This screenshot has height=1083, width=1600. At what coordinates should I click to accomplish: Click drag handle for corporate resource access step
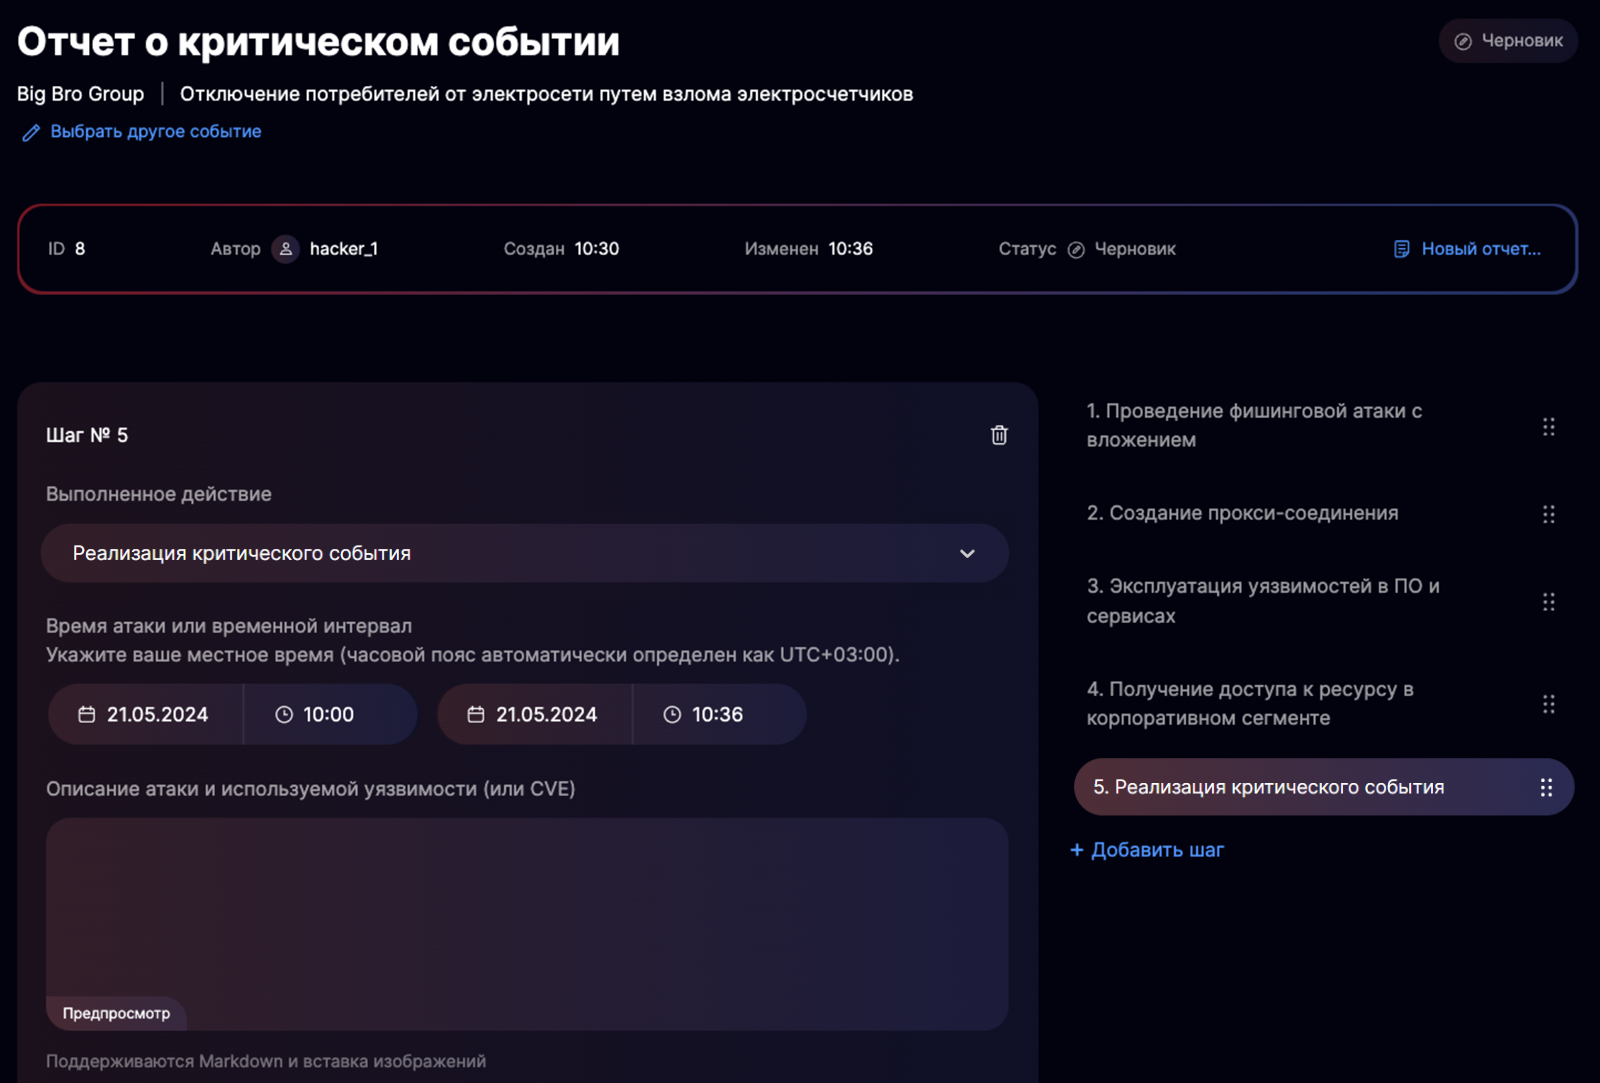tap(1548, 704)
